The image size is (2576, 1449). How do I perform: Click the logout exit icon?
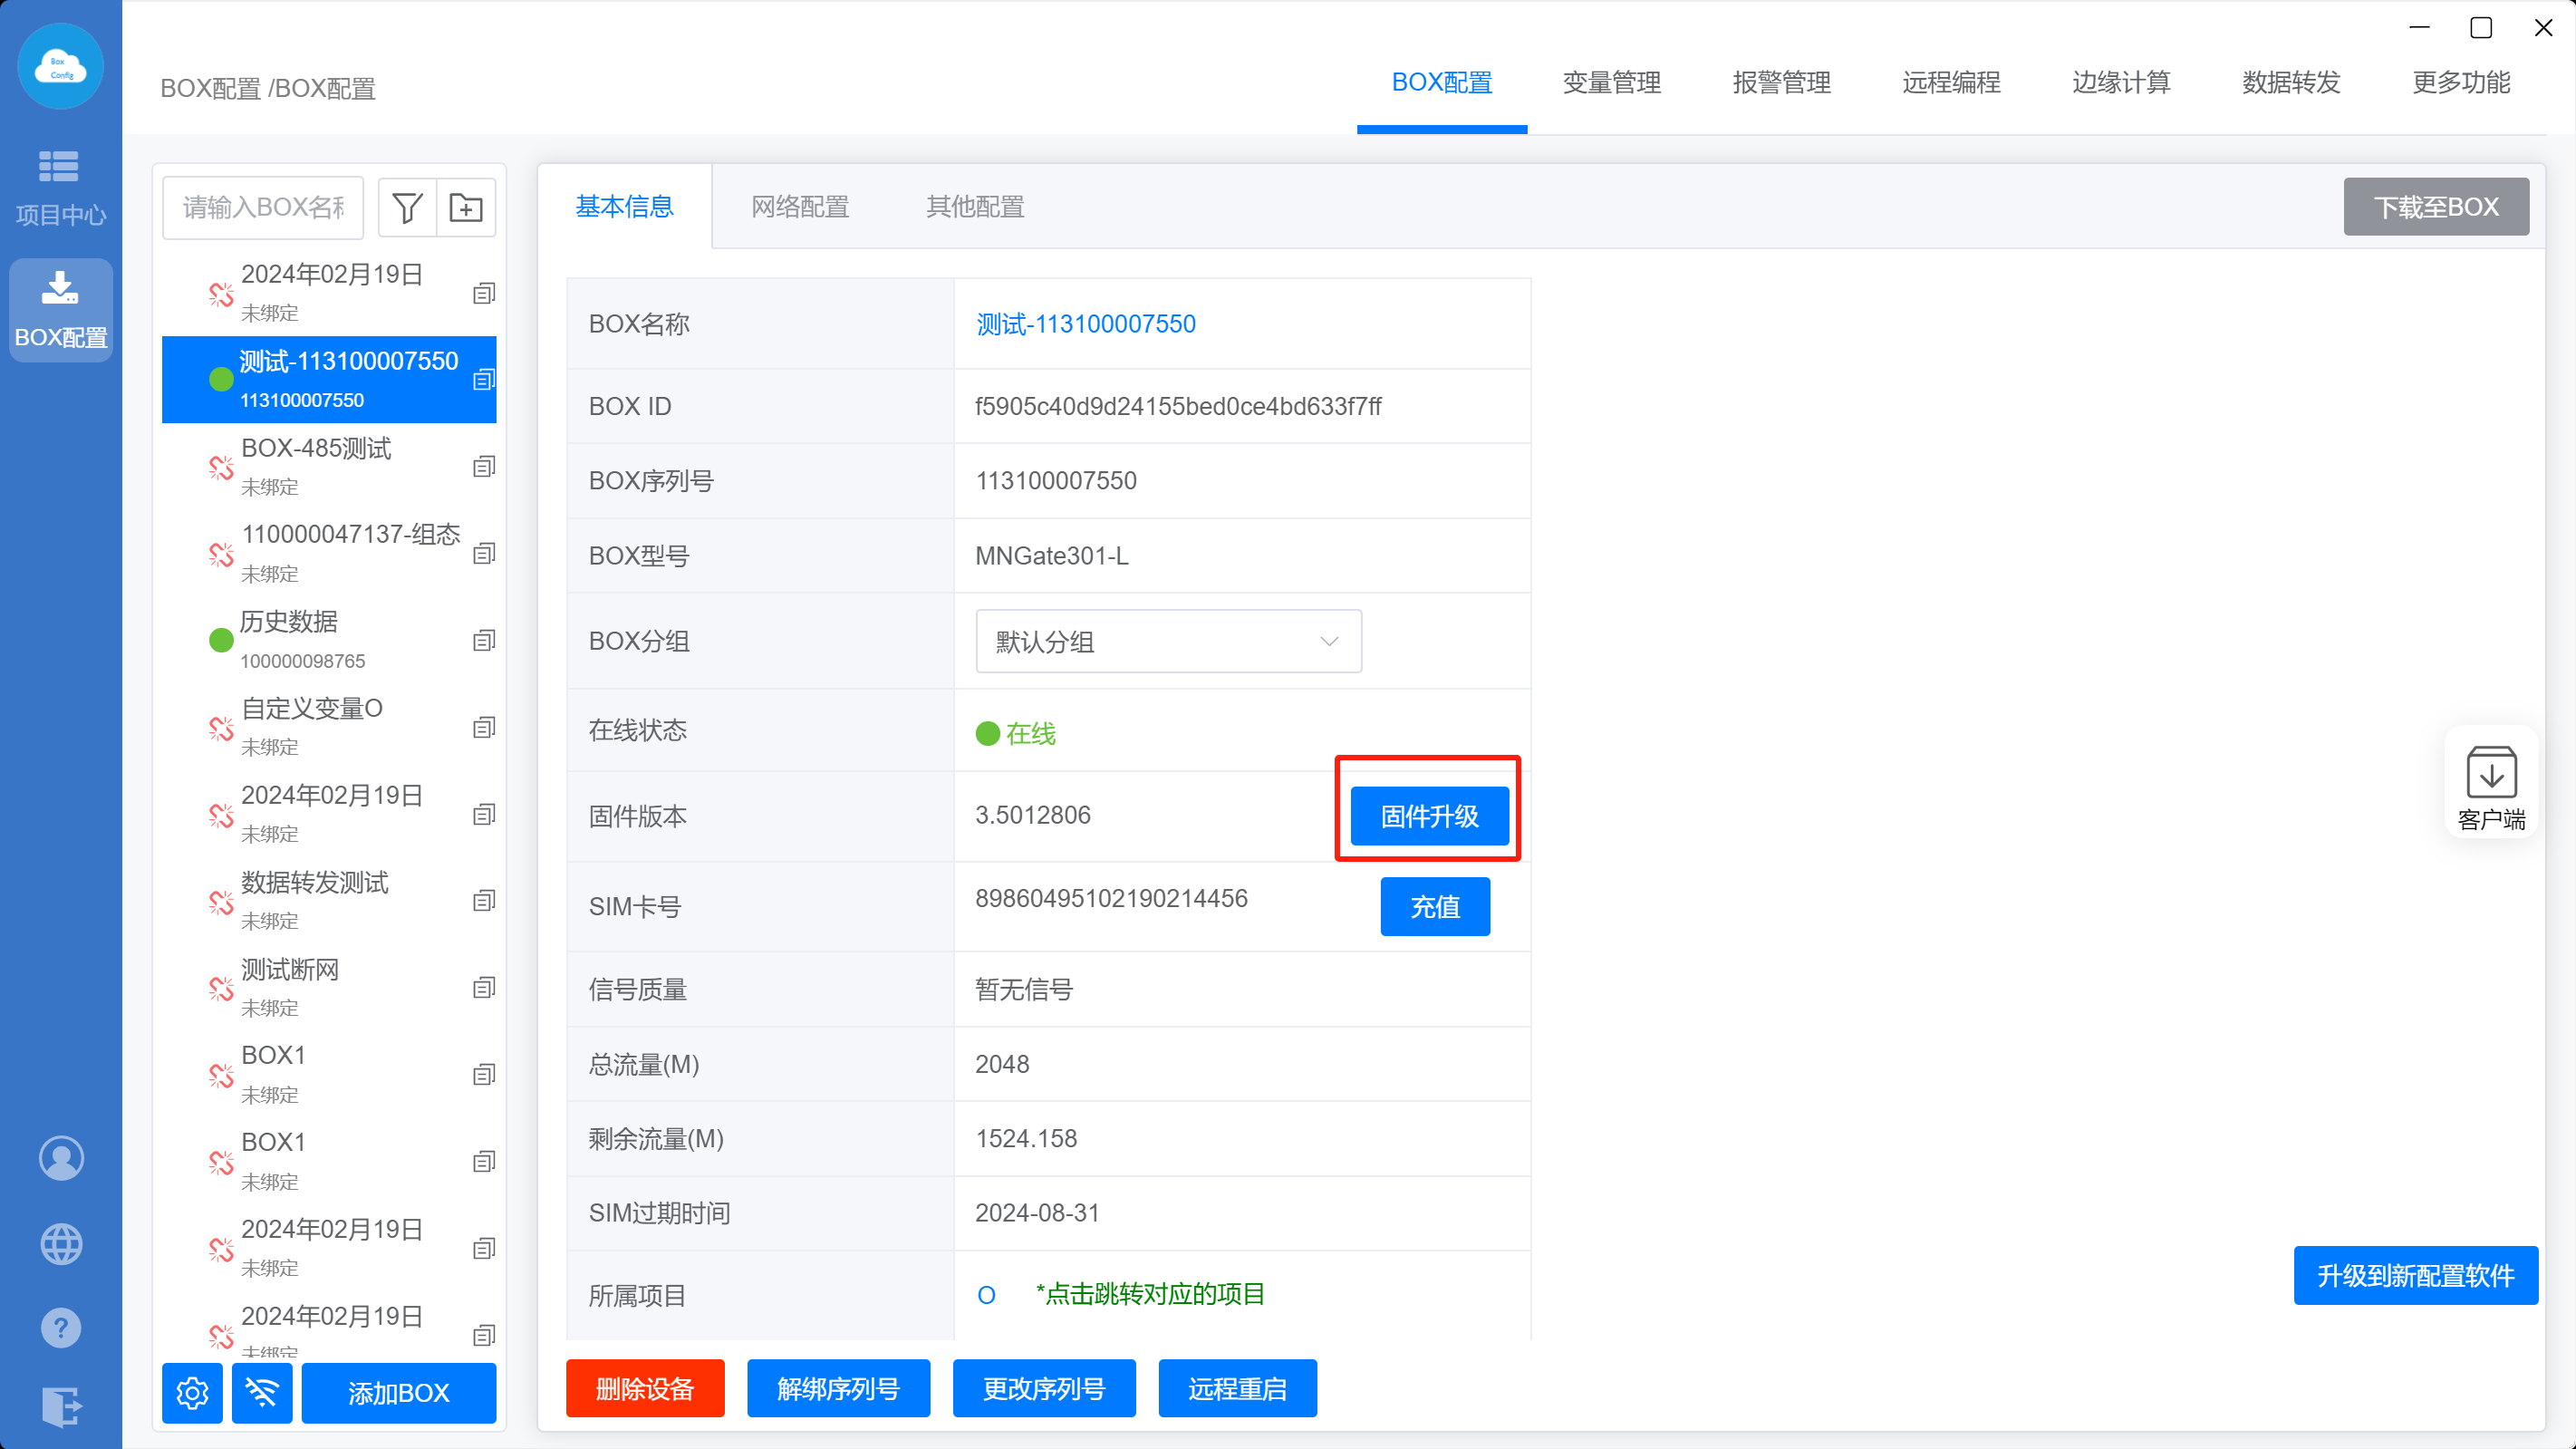[x=61, y=1406]
